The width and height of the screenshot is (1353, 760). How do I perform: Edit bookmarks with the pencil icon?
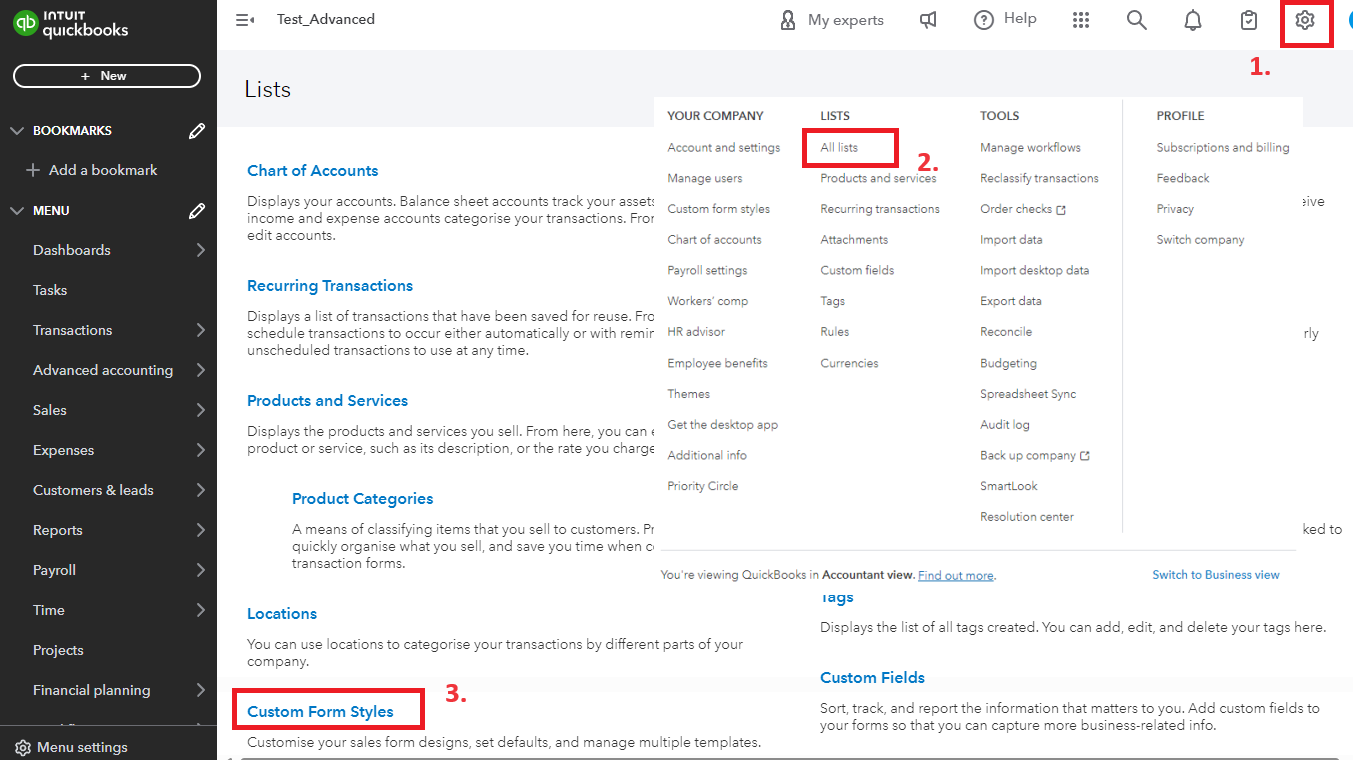(x=196, y=130)
